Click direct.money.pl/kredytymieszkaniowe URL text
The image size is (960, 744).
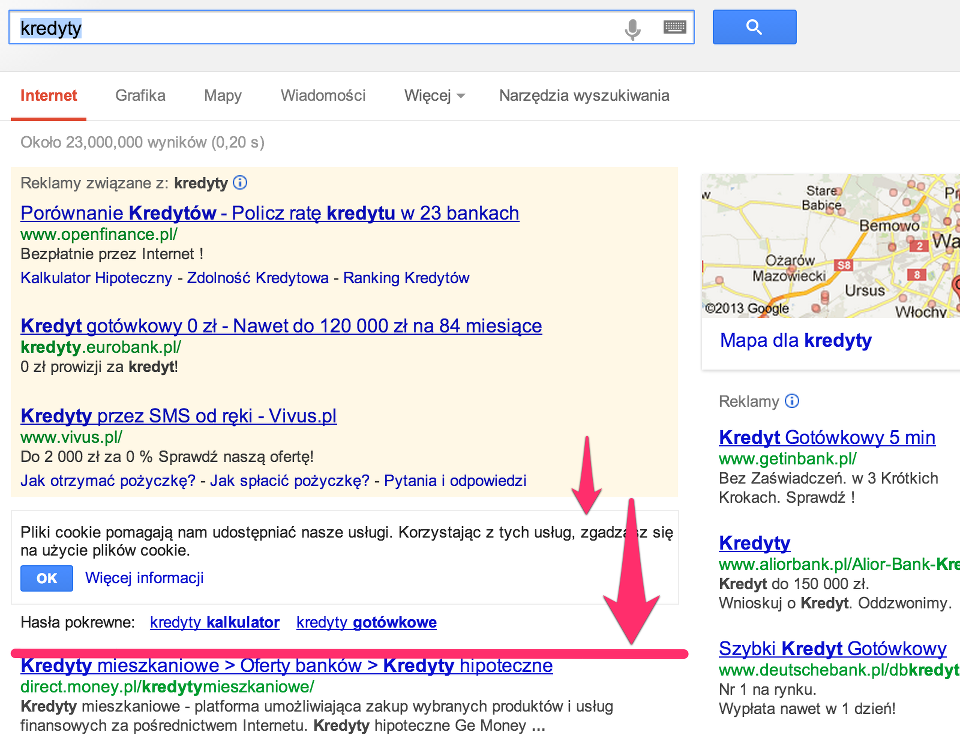pyautogui.click(x=167, y=687)
